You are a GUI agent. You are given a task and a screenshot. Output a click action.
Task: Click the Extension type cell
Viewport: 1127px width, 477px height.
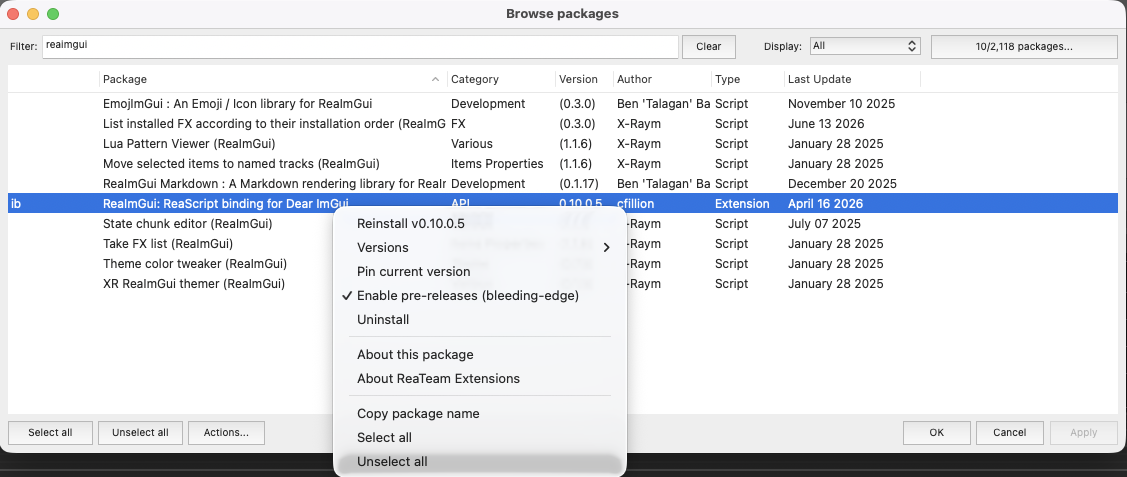point(742,204)
